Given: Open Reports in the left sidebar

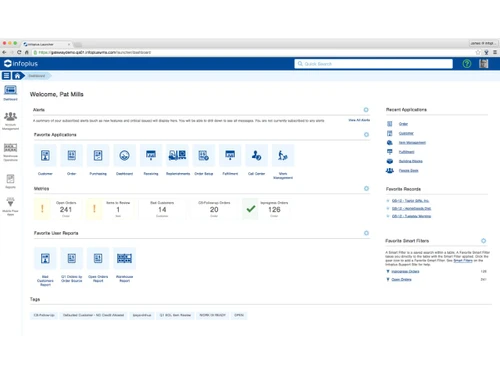Looking at the screenshot, I should pyautogui.click(x=10, y=181).
